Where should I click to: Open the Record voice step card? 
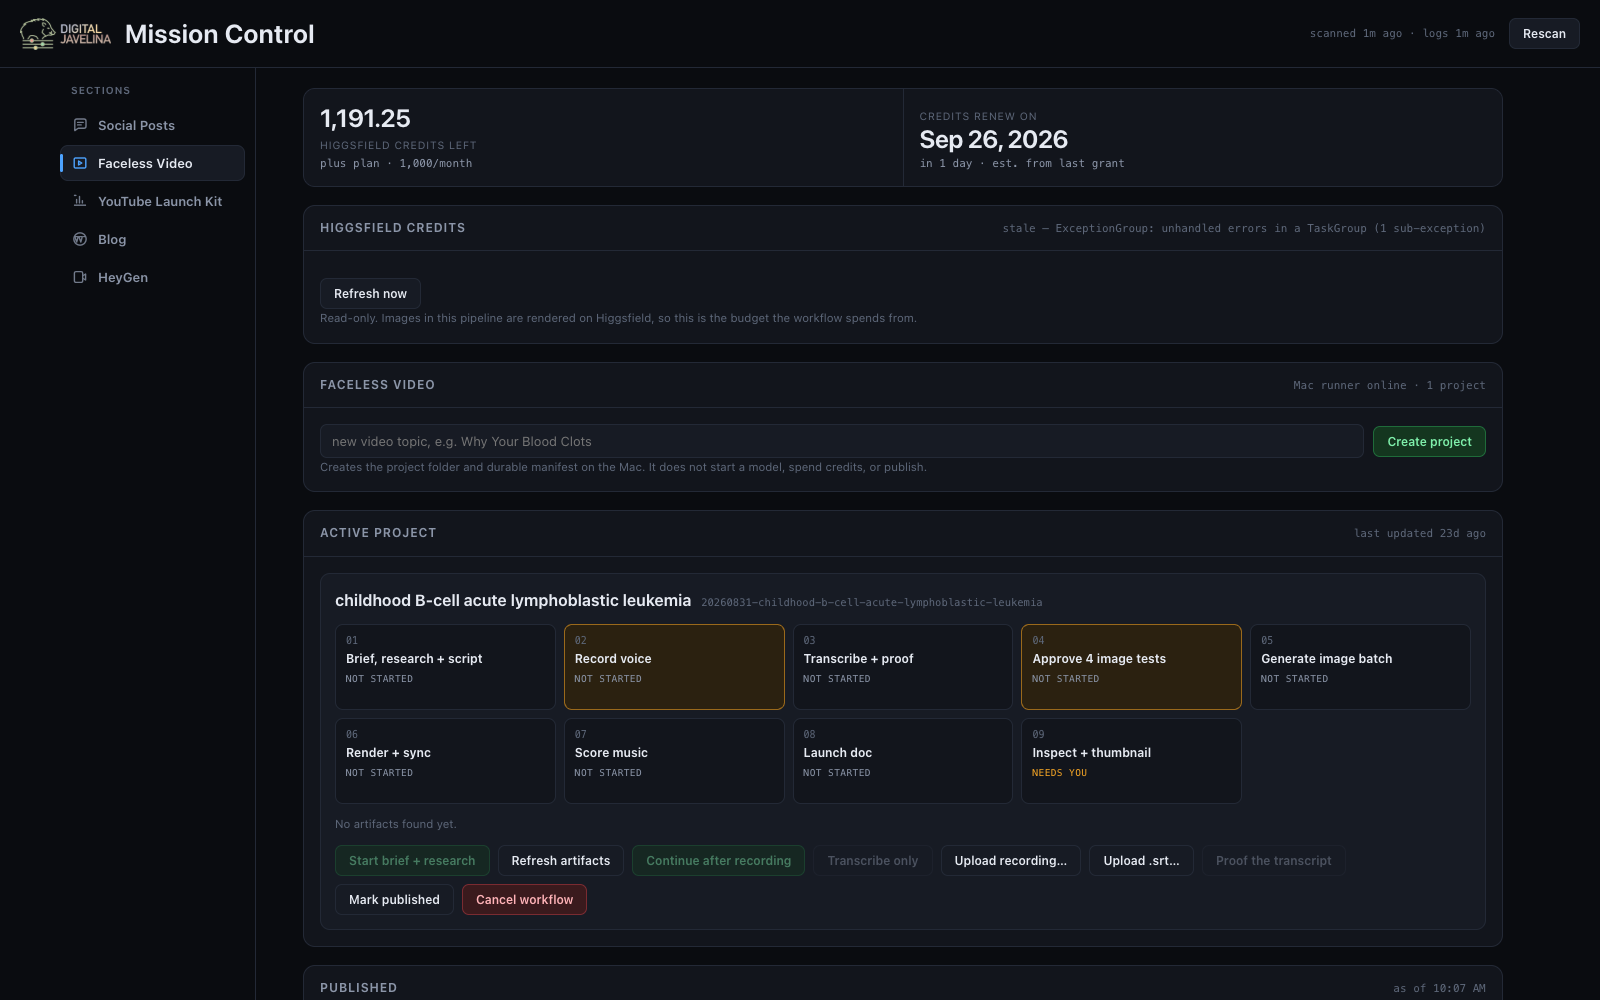pos(674,667)
